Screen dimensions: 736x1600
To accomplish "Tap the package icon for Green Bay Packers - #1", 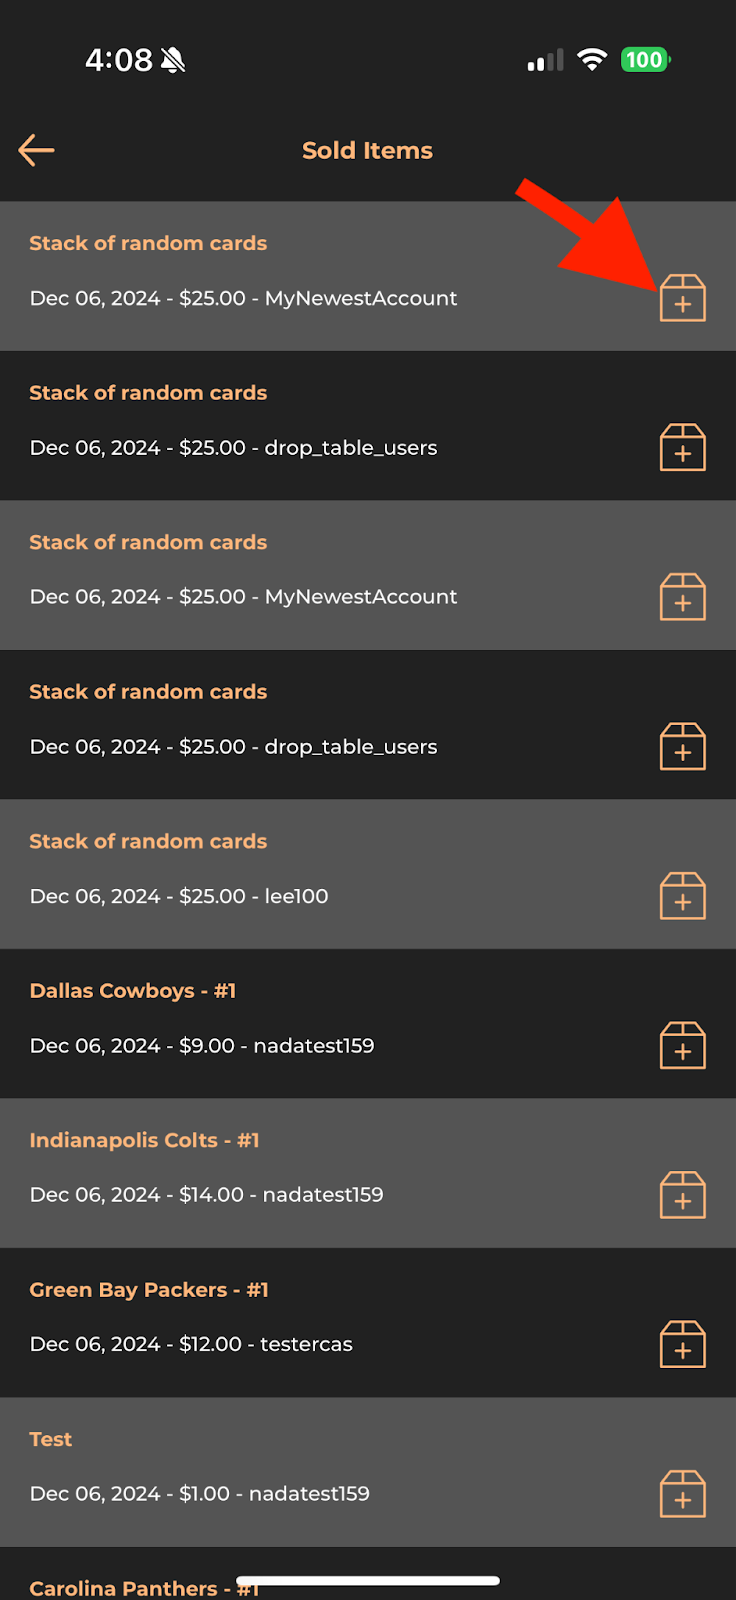I will tap(683, 1344).
